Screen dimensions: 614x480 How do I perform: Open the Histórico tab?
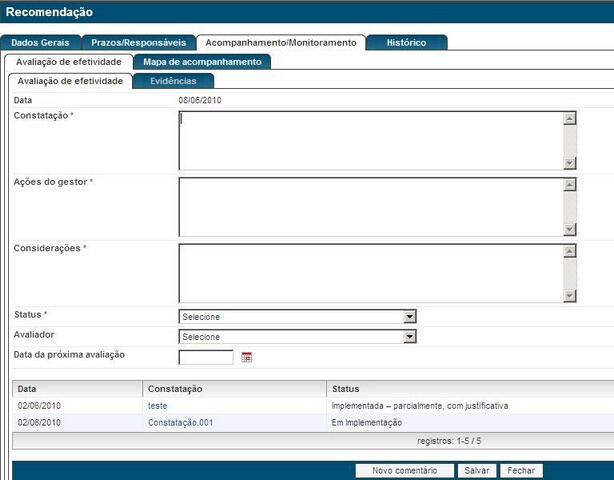pos(406,43)
